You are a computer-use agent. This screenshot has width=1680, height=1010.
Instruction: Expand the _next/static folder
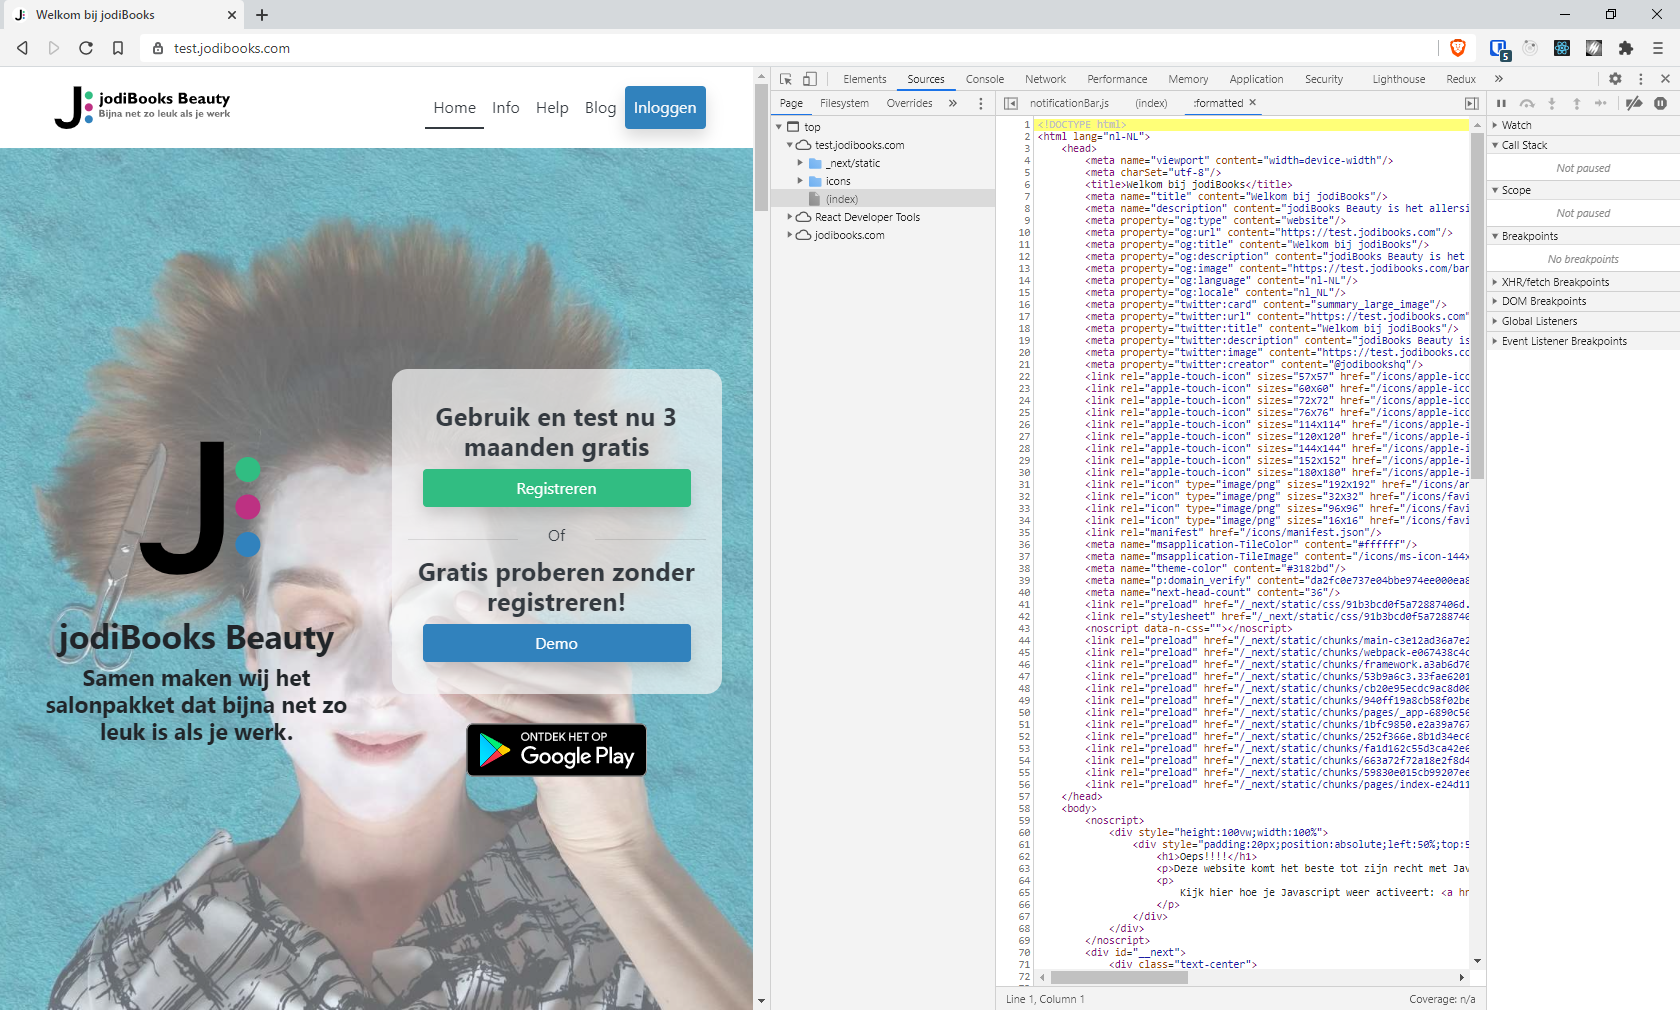pyautogui.click(x=800, y=163)
